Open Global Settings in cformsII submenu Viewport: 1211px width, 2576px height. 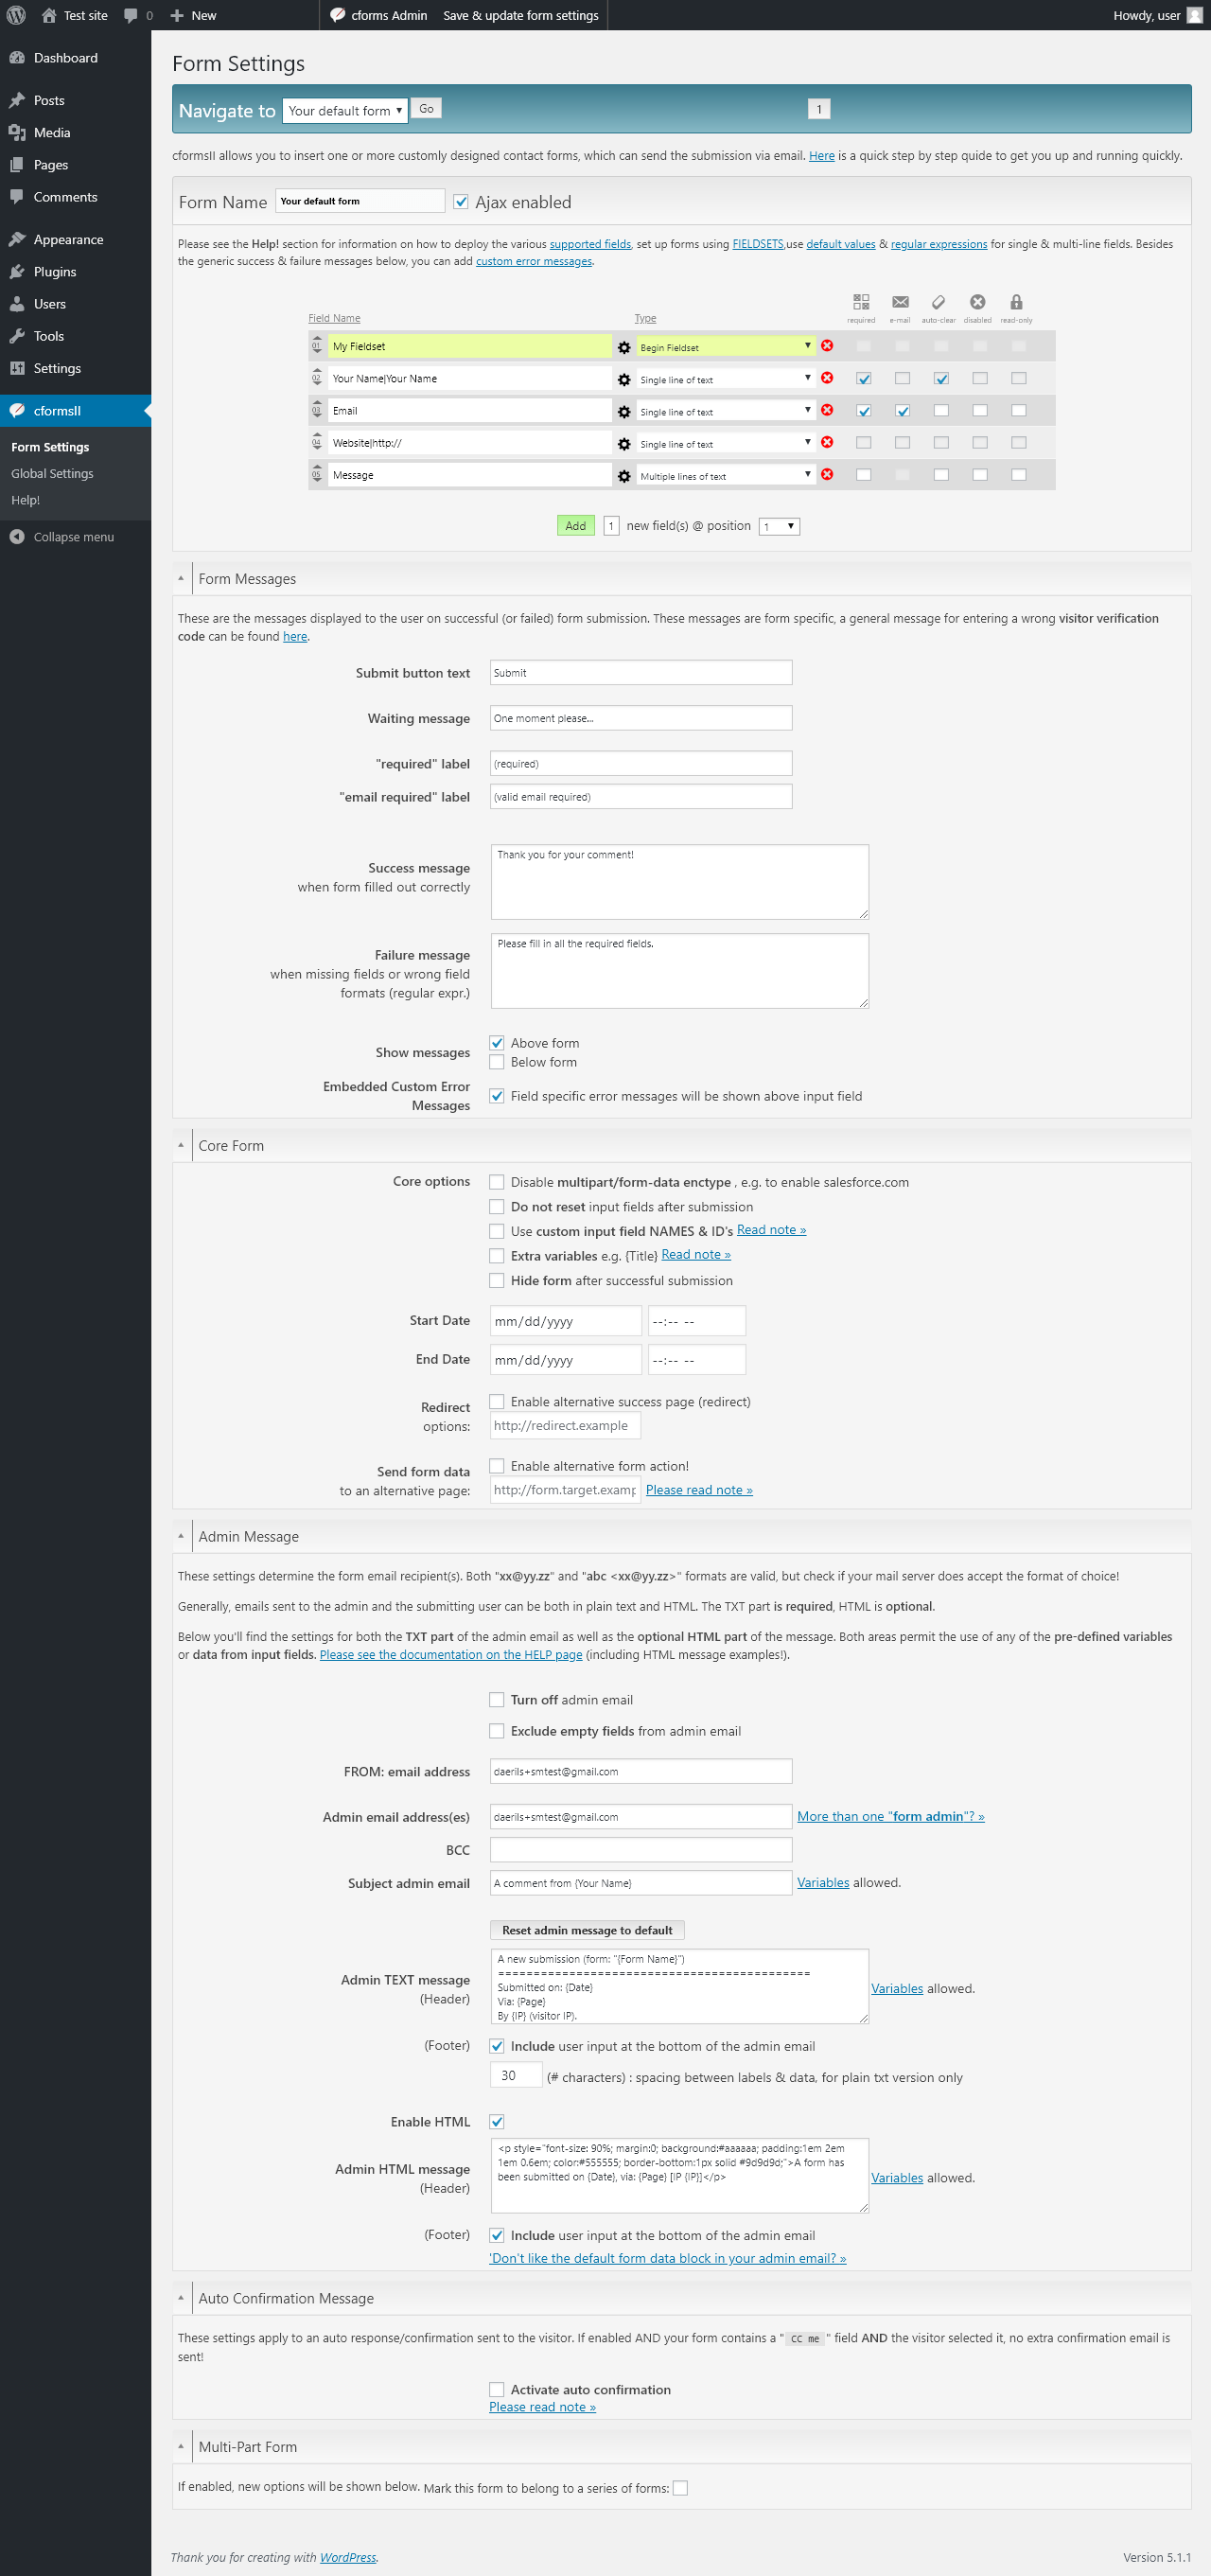click(52, 473)
